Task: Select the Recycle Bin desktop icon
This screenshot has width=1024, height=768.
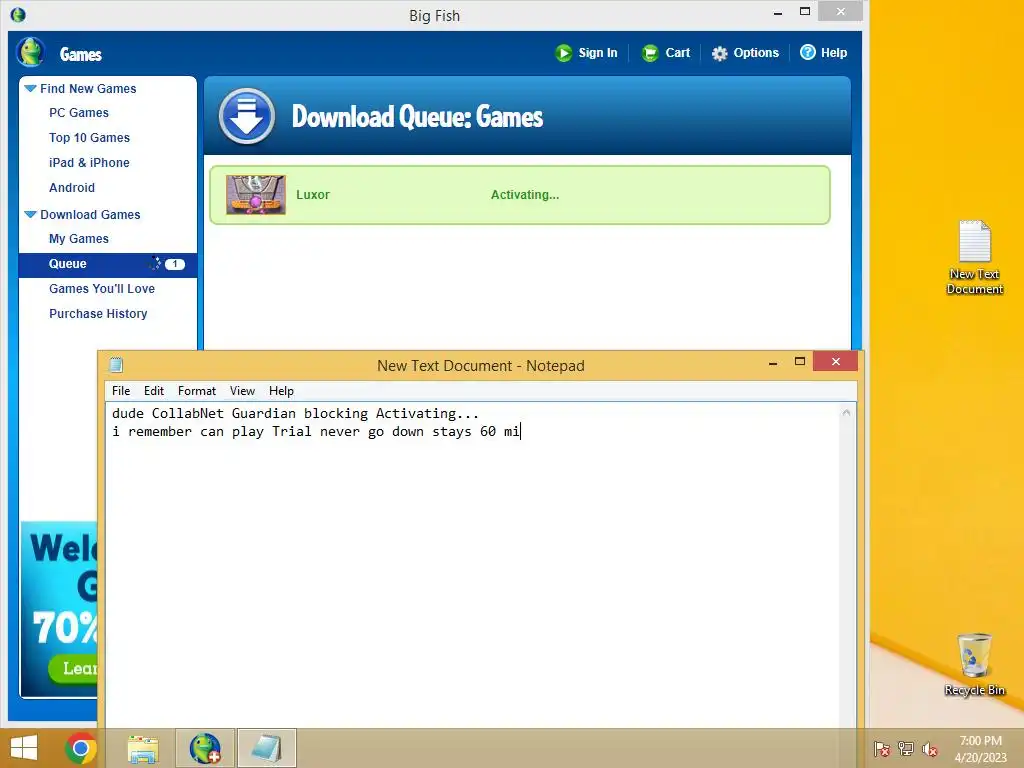Action: (974, 664)
